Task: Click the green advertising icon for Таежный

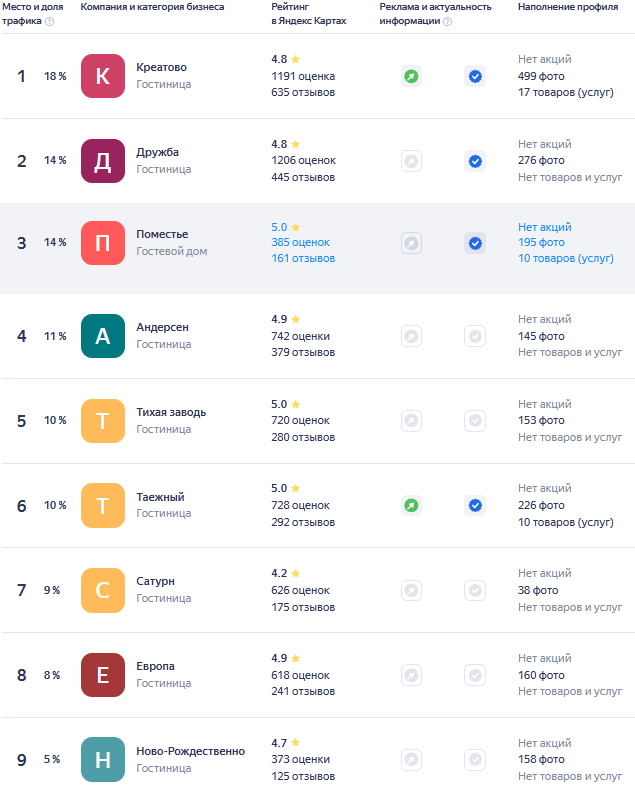Action: click(411, 506)
